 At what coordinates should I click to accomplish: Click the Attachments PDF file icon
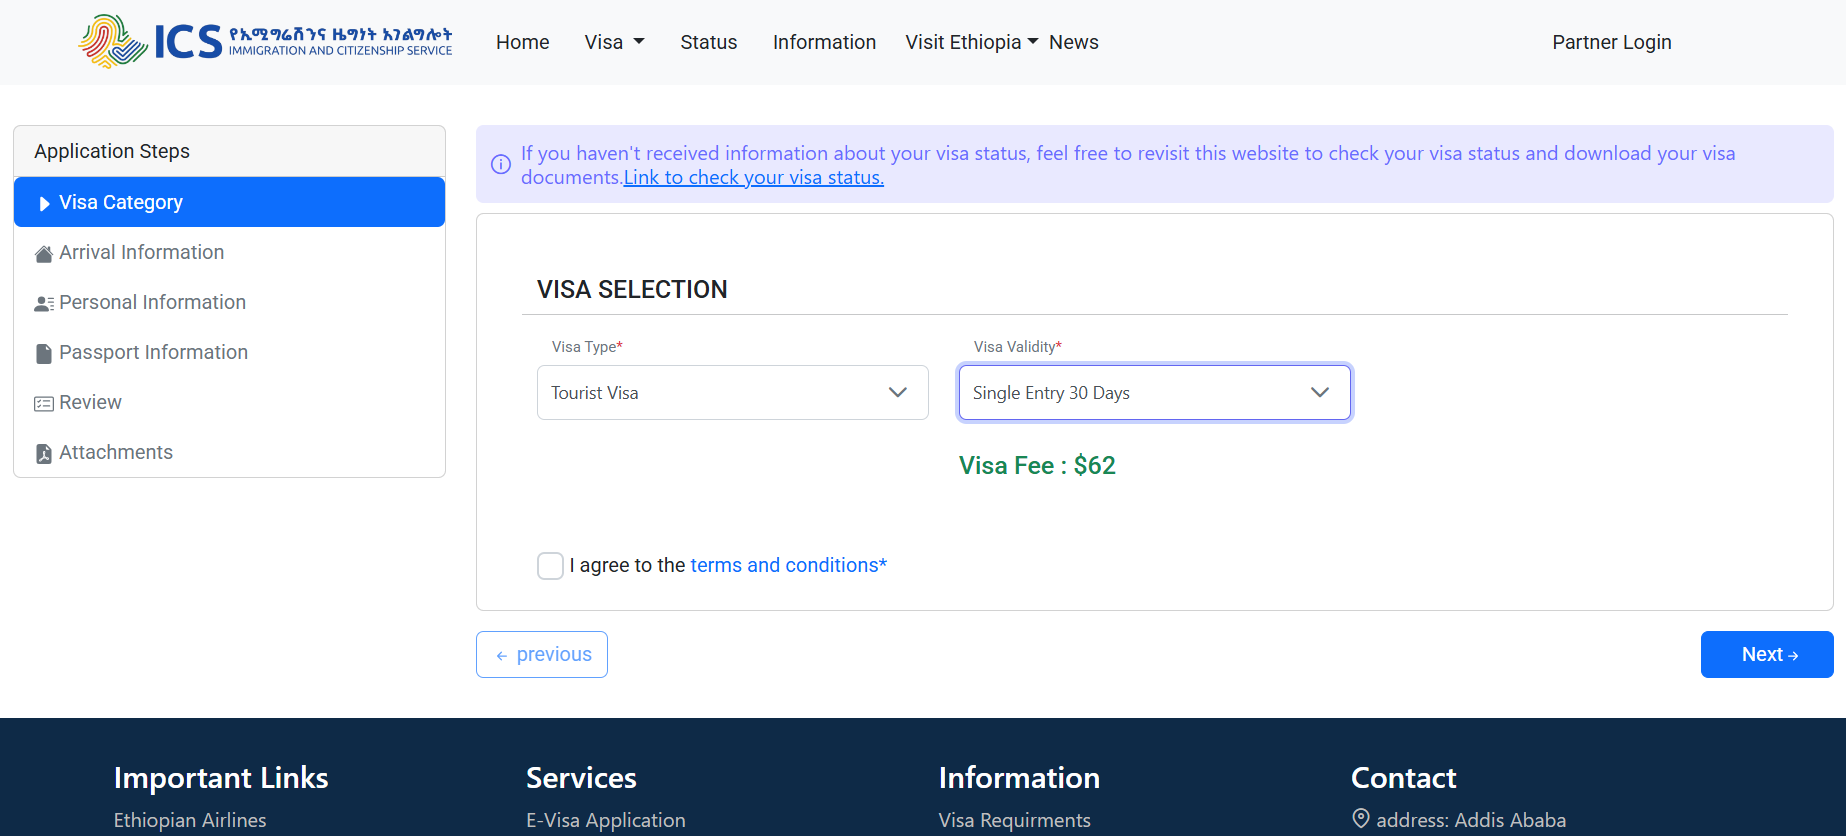(x=44, y=454)
